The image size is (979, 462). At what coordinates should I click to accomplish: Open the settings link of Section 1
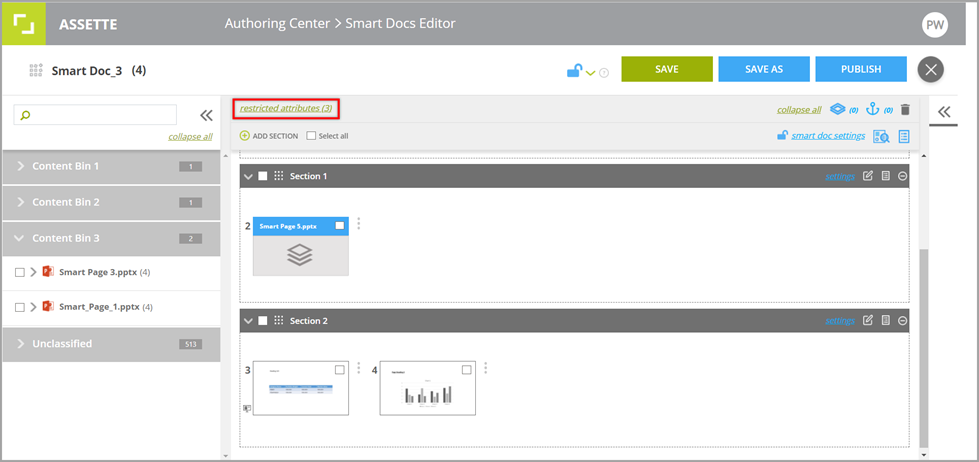(840, 177)
